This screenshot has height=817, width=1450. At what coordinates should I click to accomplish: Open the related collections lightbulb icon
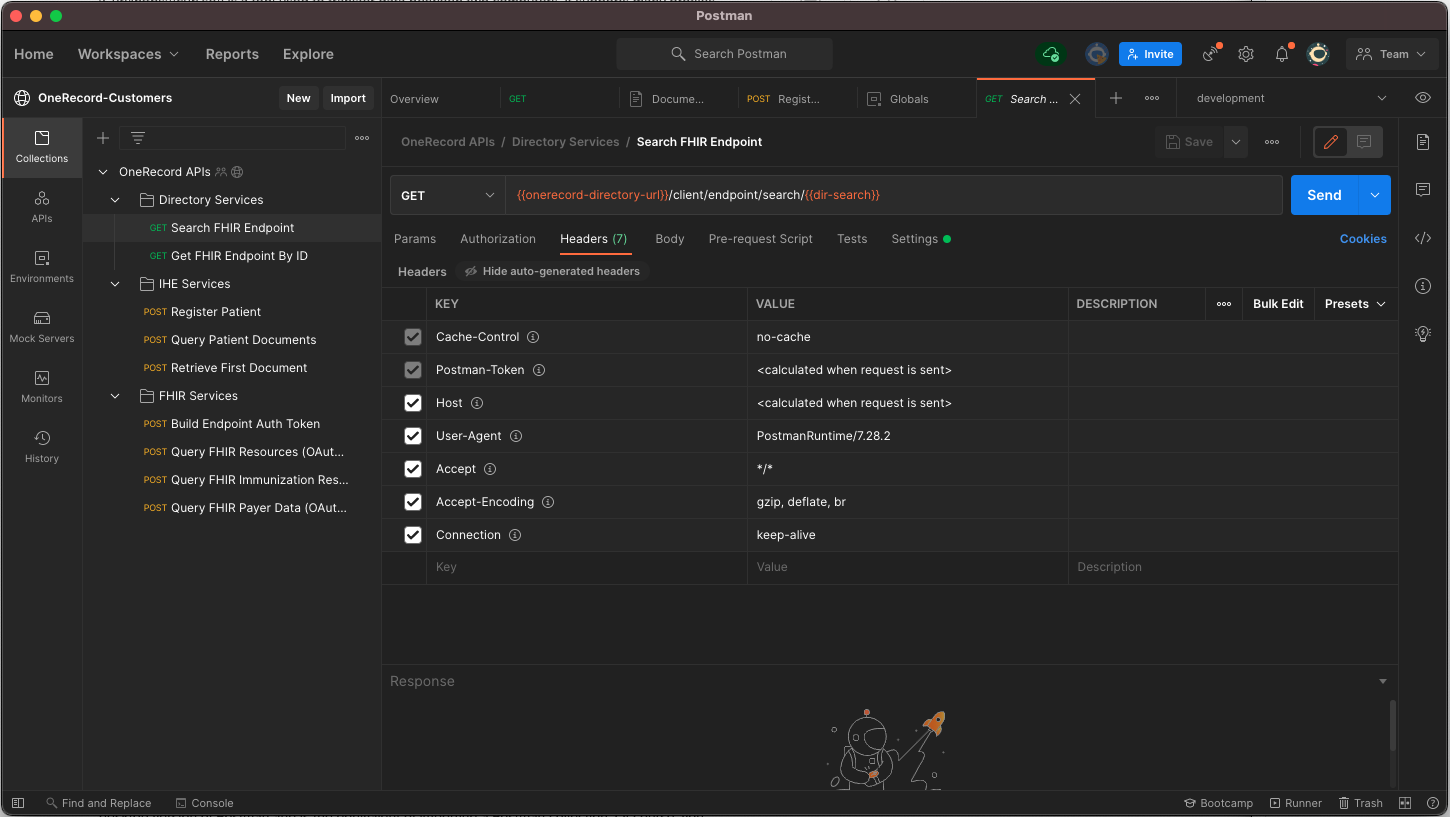pyautogui.click(x=1423, y=334)
